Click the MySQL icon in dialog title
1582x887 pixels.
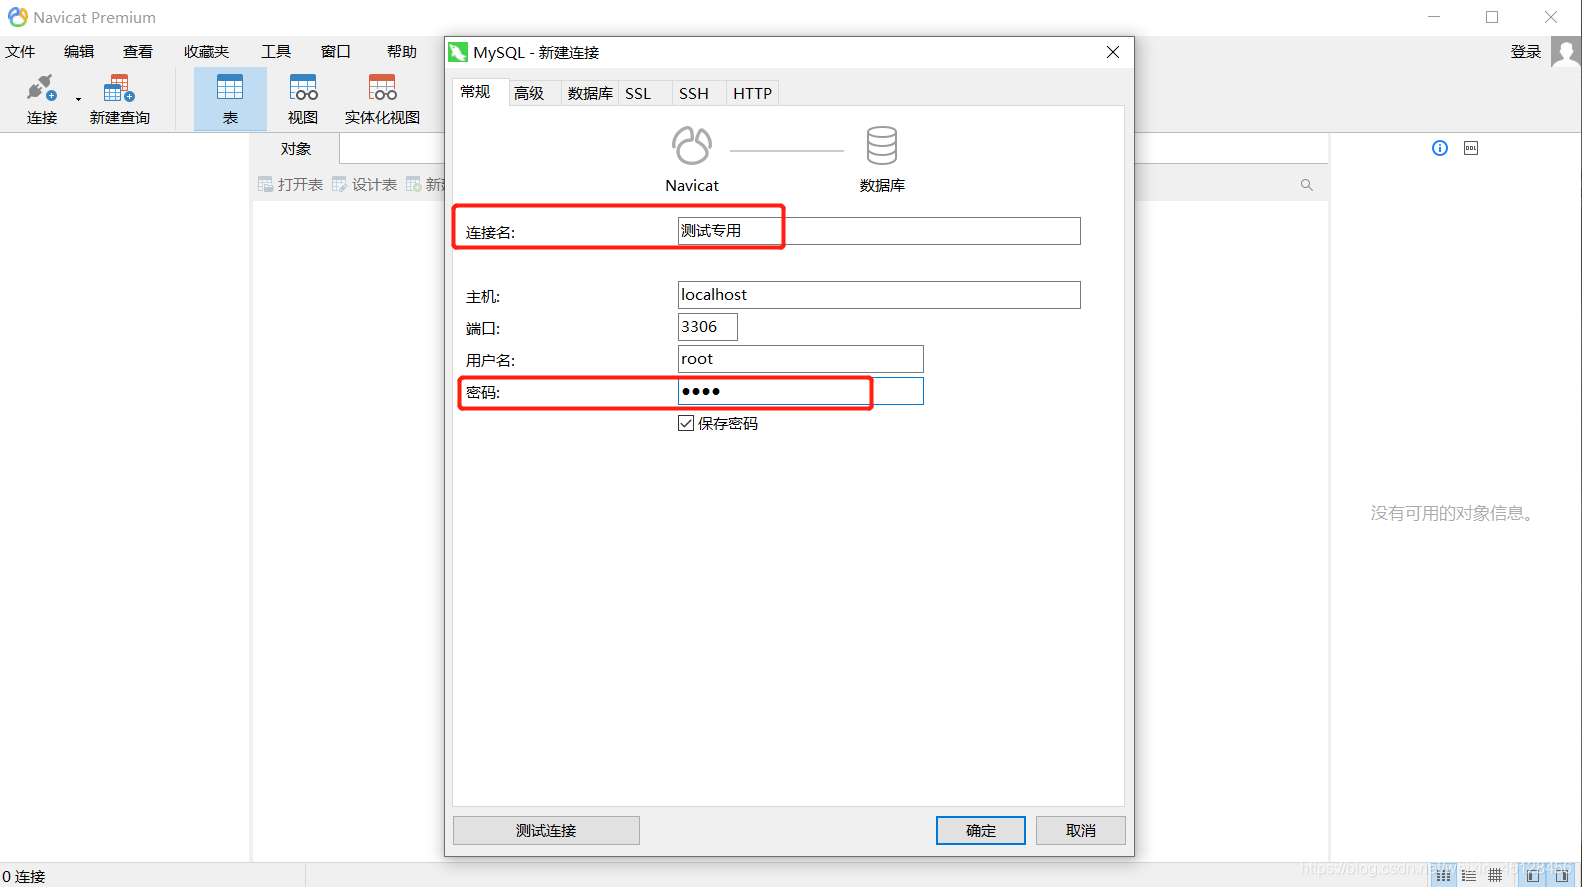coord(458,52)
